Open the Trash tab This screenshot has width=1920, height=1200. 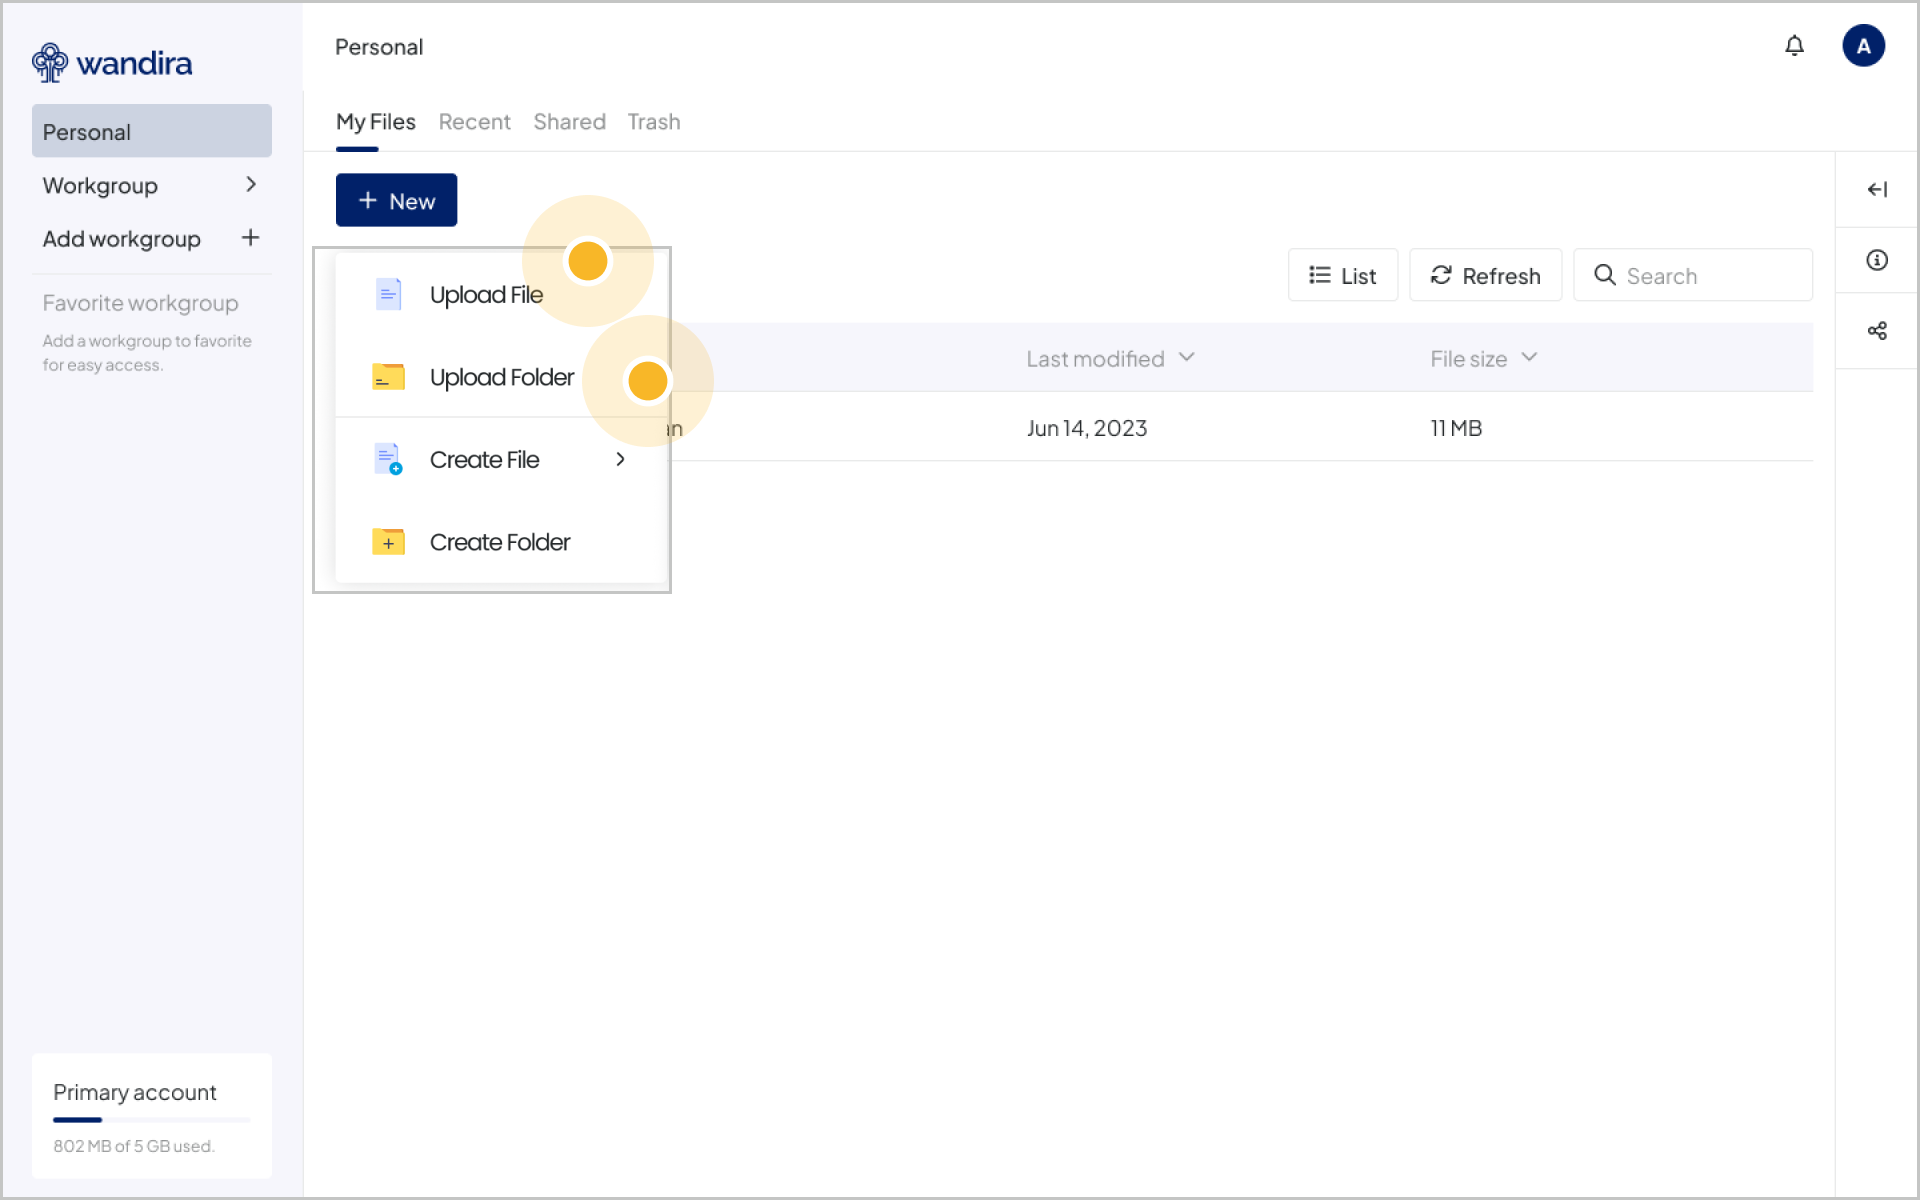(x=653, y=122)
